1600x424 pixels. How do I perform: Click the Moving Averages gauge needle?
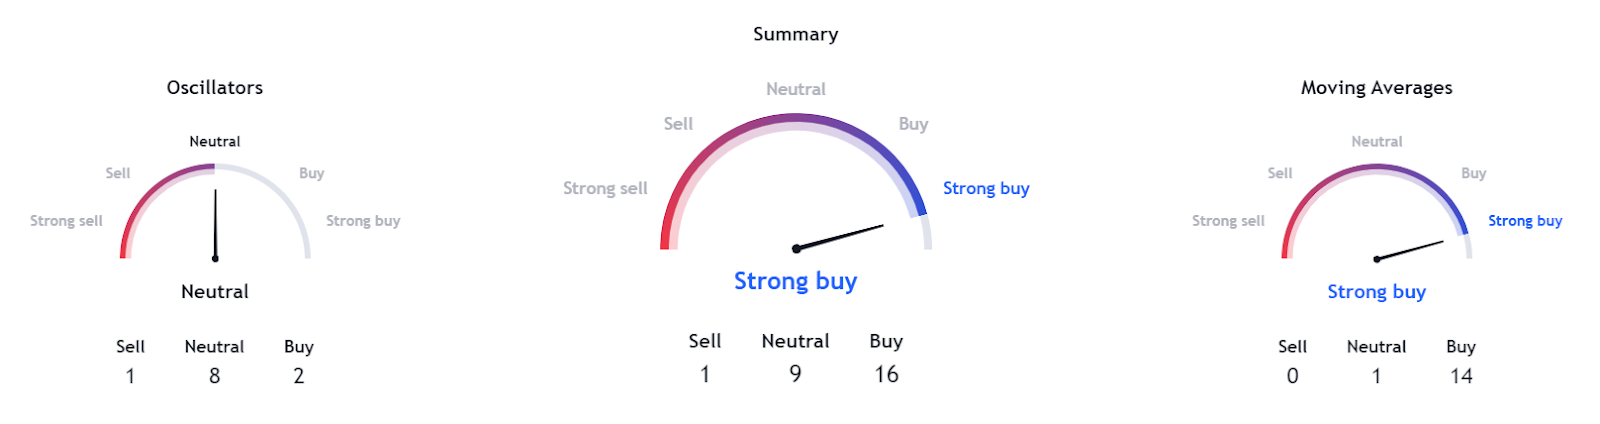[x=1409, y=250]
